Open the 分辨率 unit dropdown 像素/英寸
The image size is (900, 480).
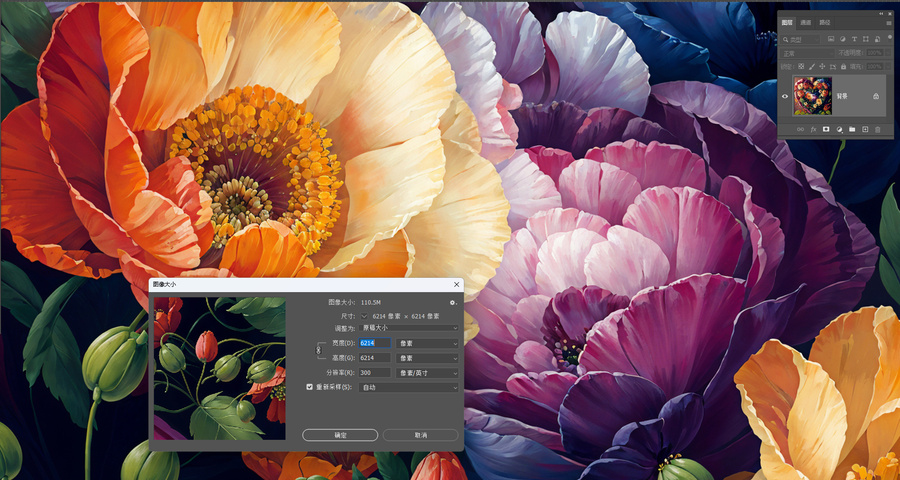point(428,373)
